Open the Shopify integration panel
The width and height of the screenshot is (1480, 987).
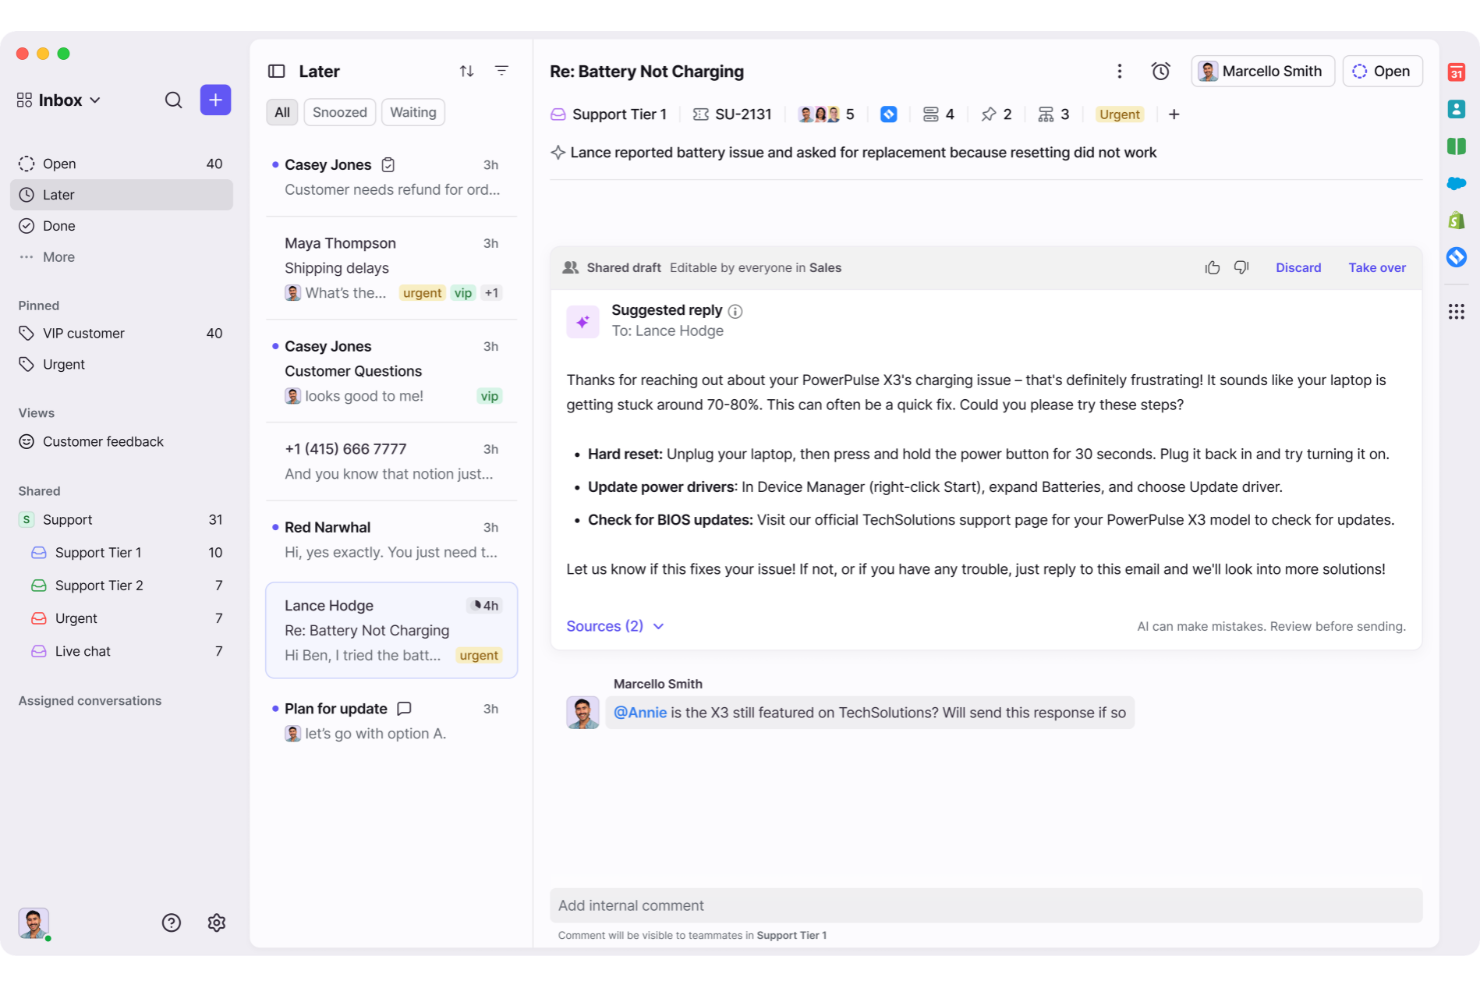click(1456, 221)
